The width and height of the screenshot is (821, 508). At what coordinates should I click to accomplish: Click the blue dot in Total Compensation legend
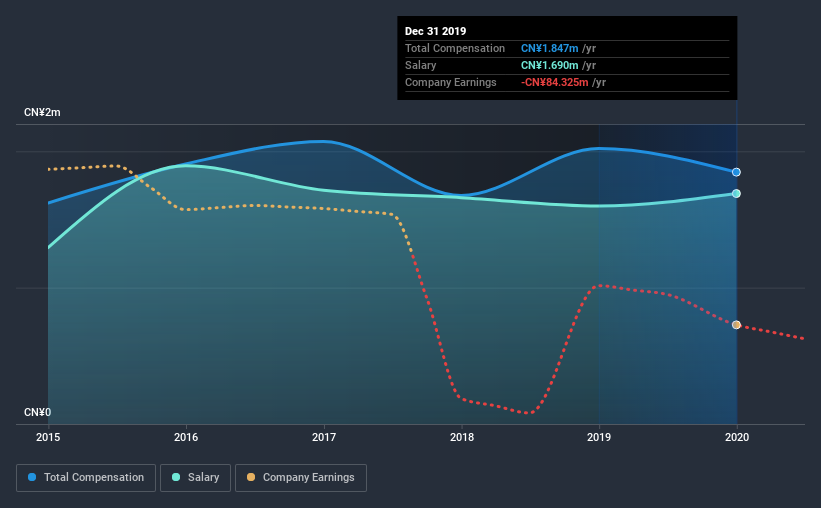click(32, 478)
